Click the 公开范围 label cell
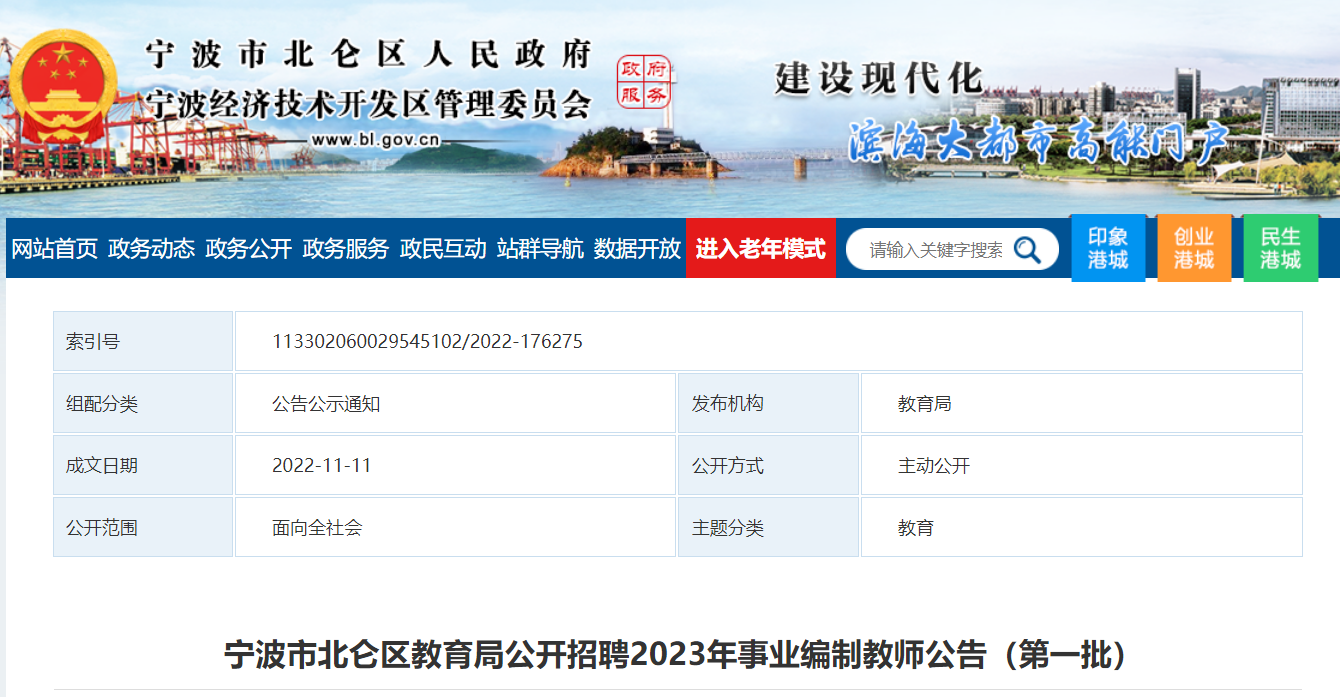 click(x=143, y=527)
